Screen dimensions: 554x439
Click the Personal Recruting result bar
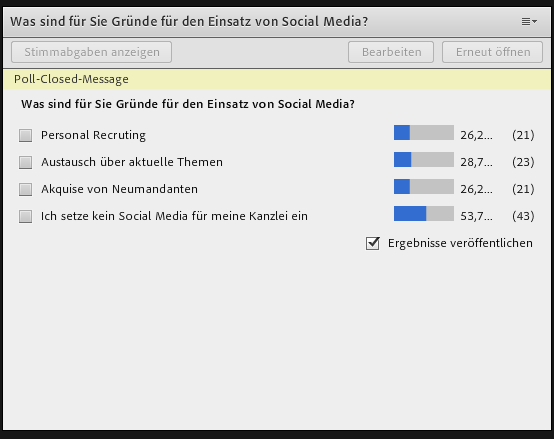click(424, 132)
